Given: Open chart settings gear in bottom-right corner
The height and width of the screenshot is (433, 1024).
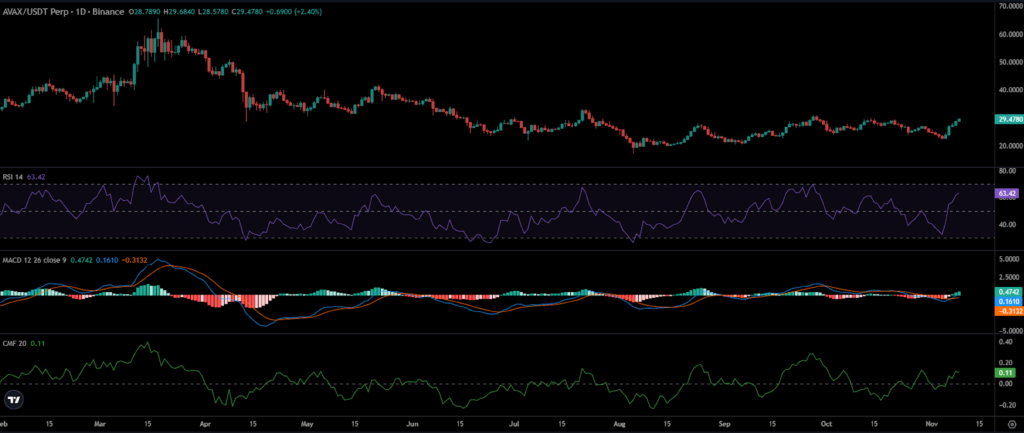Looking at the screenshot, I should (x=1012, y=424).
